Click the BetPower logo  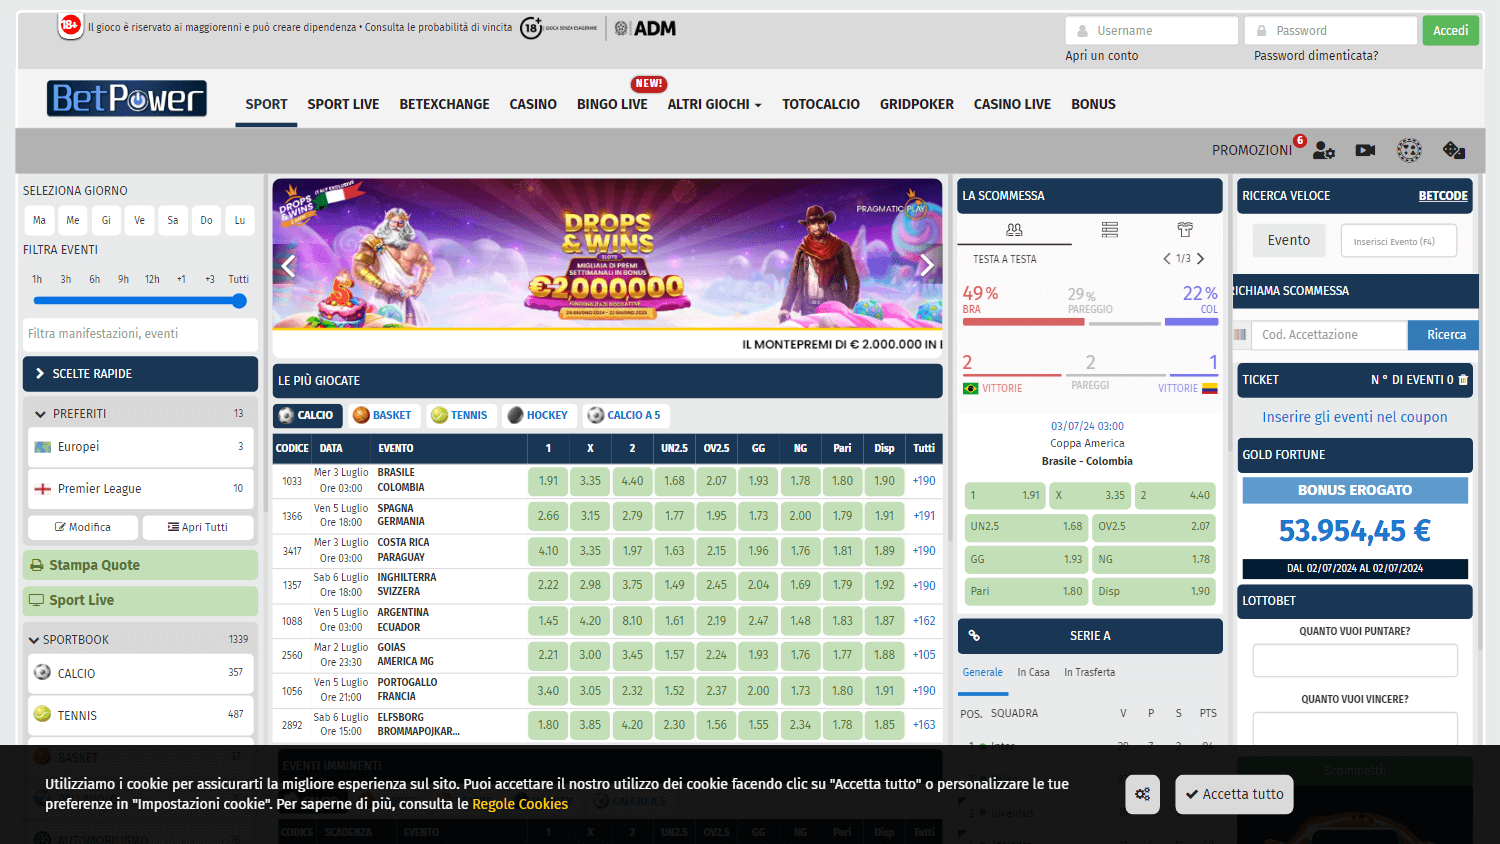[x=127, y=99]
